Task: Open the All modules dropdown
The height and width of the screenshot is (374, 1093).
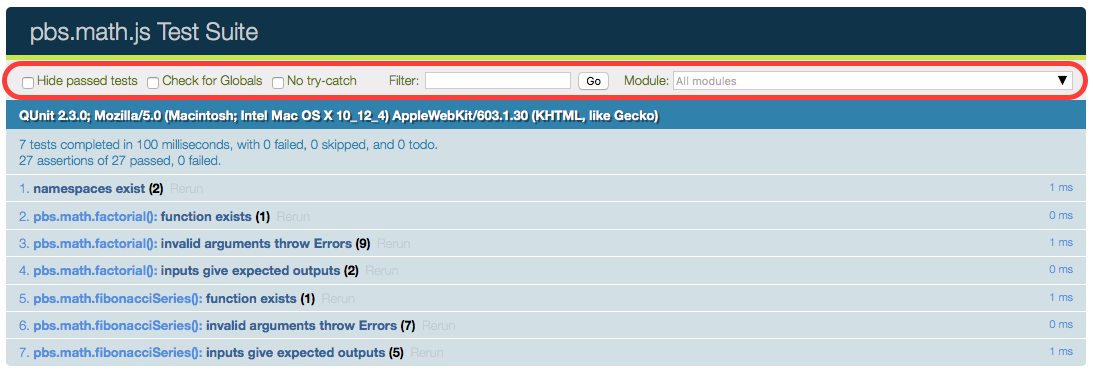Action: click(x=872, y=81)
